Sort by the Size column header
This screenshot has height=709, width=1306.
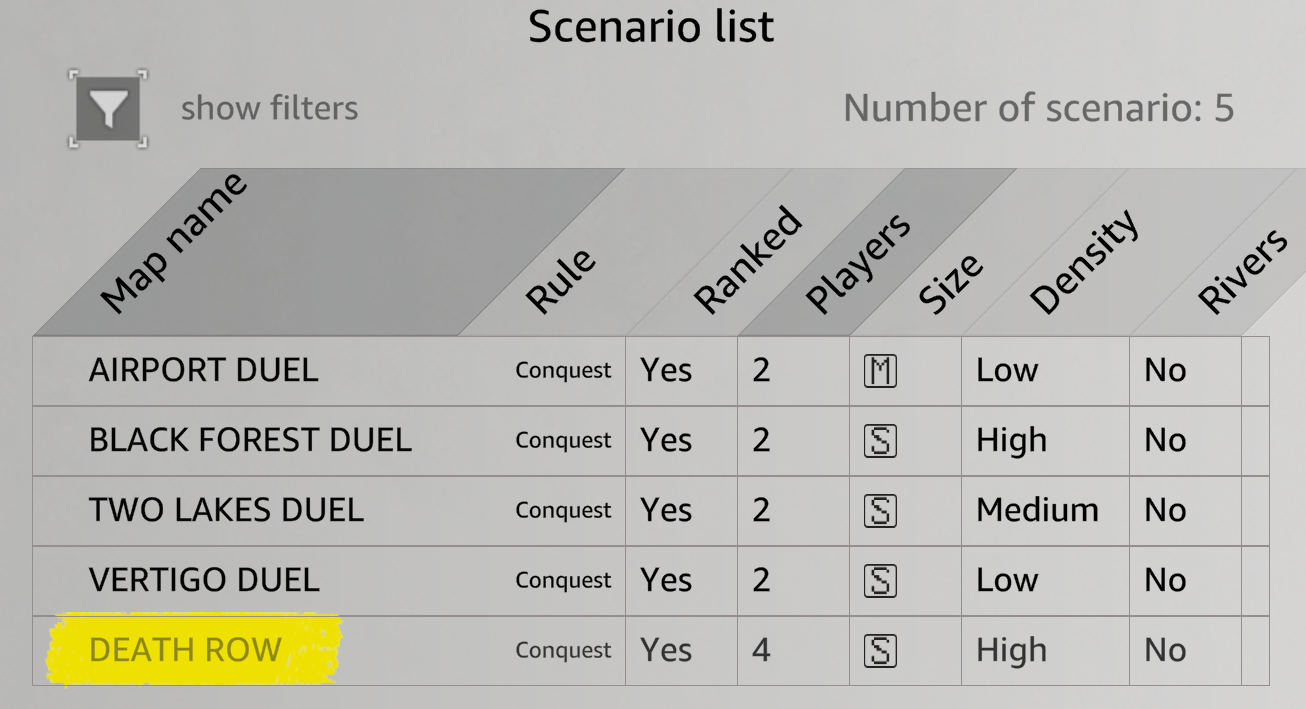(x=951, y=284)
